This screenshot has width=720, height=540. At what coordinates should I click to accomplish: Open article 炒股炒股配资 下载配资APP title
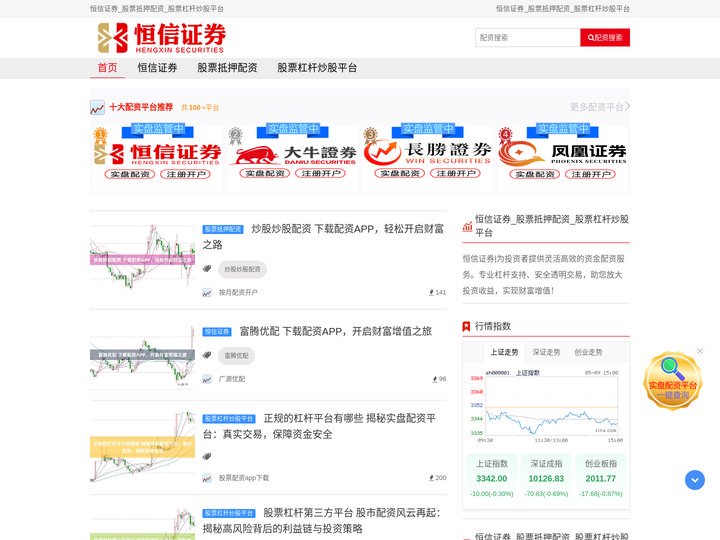tap(323, 236)
